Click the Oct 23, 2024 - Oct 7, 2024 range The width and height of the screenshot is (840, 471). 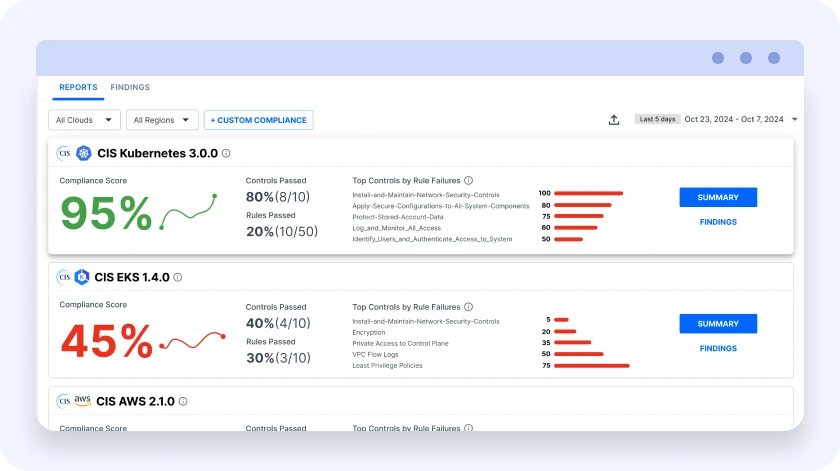pyautogui.click(x=734, y=119)
